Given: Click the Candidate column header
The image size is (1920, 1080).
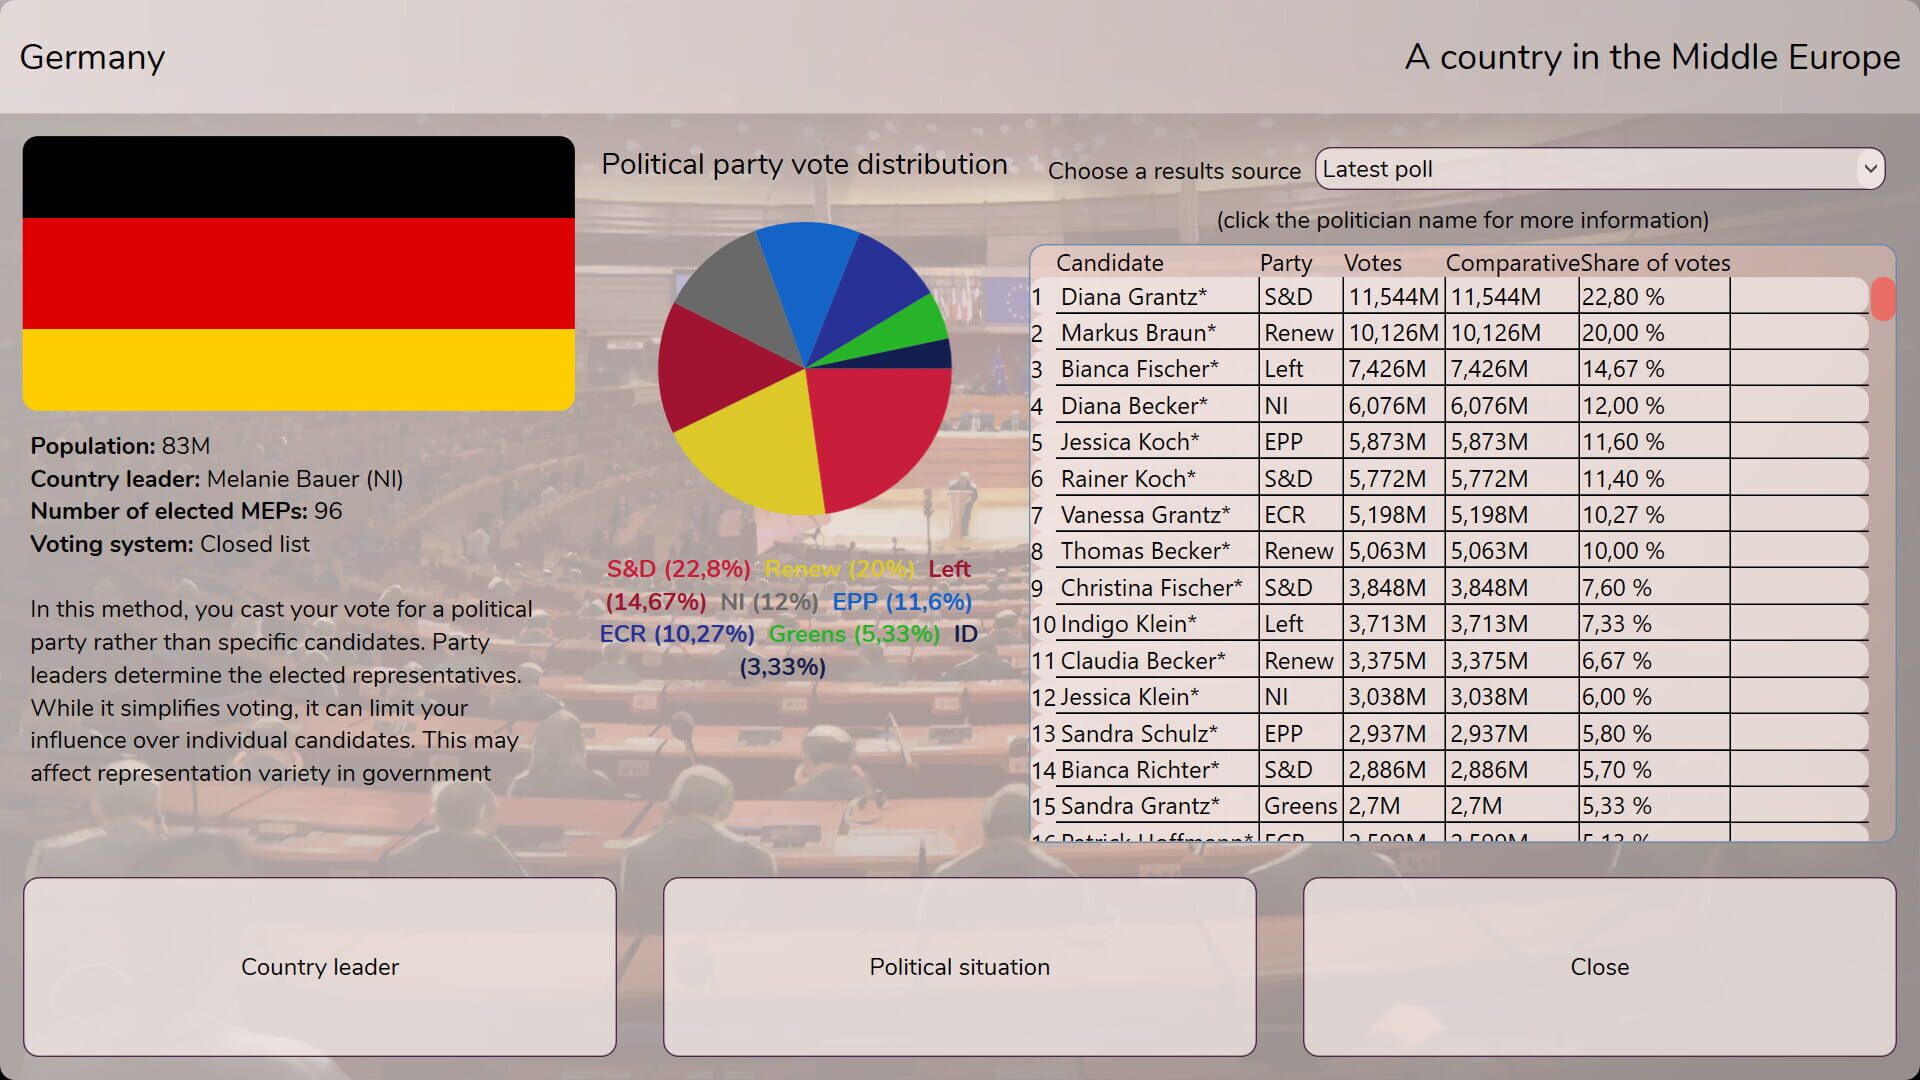Looking at the screenshot, I should (1110, 263).
